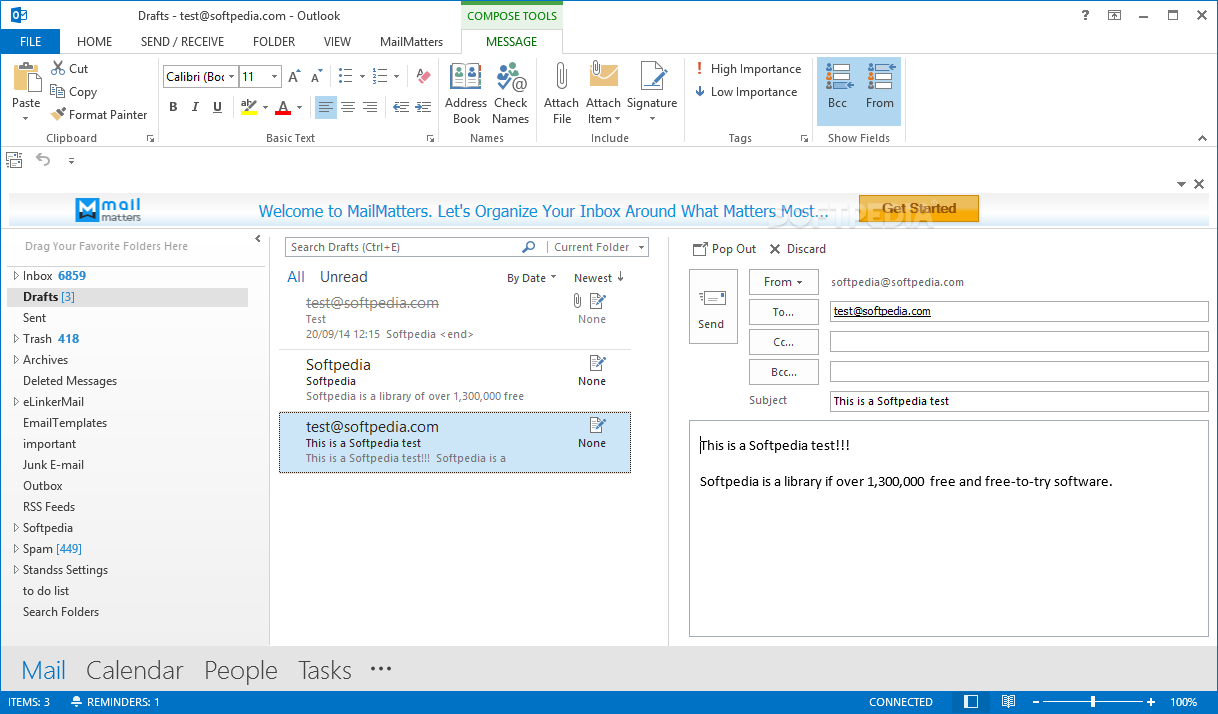The width and height of the screenshot is (1218, 714).
Task: Click the Paste clipboard icon
Action: [26, 78]
